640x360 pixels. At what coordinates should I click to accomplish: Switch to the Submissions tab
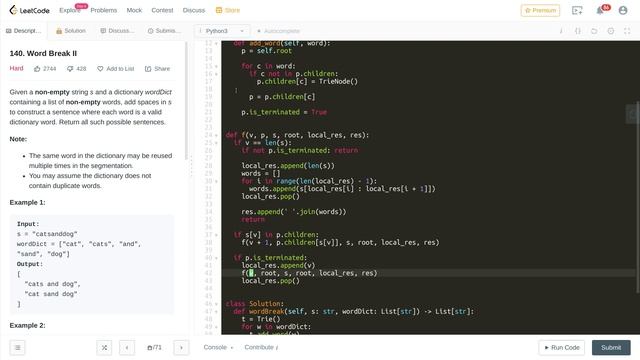point(164,31)
